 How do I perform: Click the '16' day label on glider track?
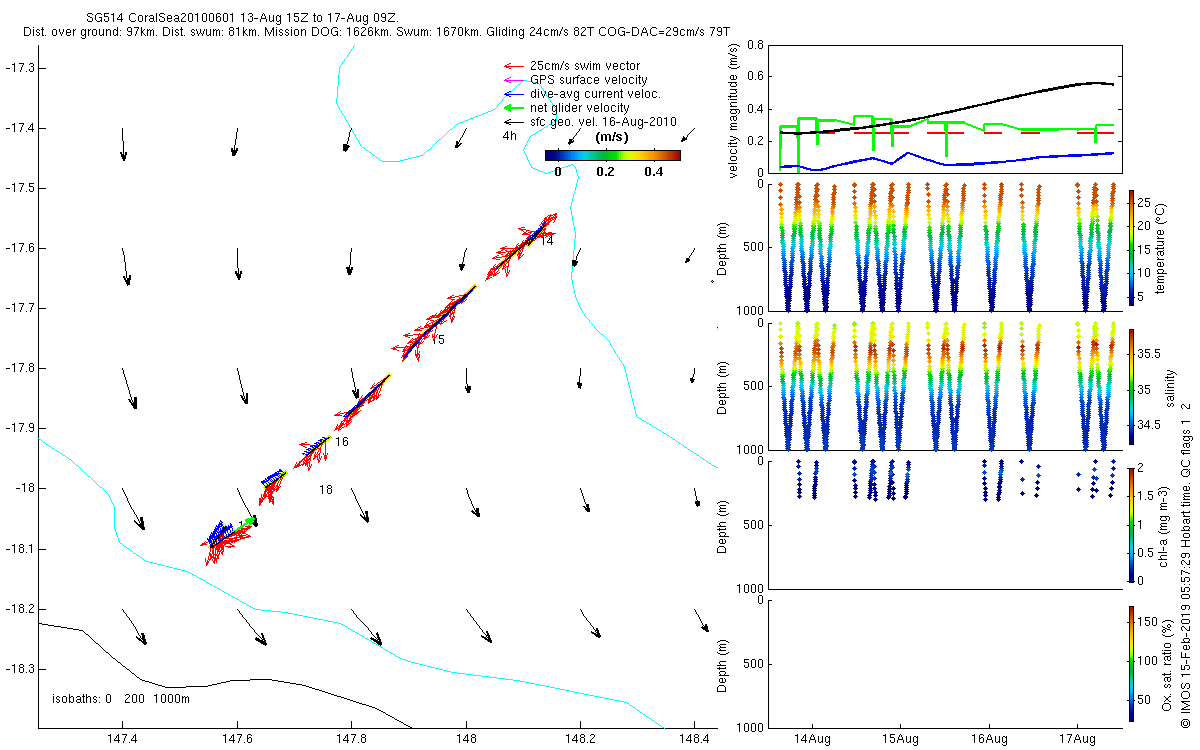tap(341, 442)
